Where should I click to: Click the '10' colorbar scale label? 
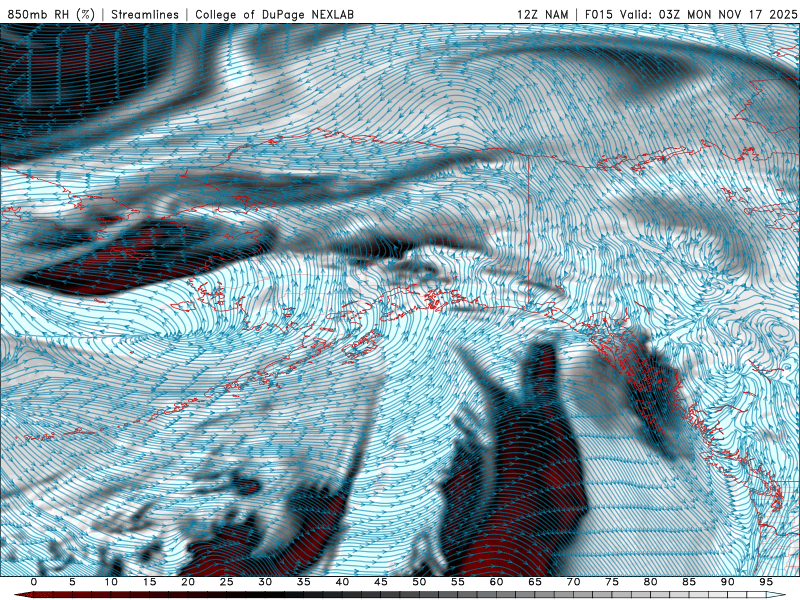[111, 582]
